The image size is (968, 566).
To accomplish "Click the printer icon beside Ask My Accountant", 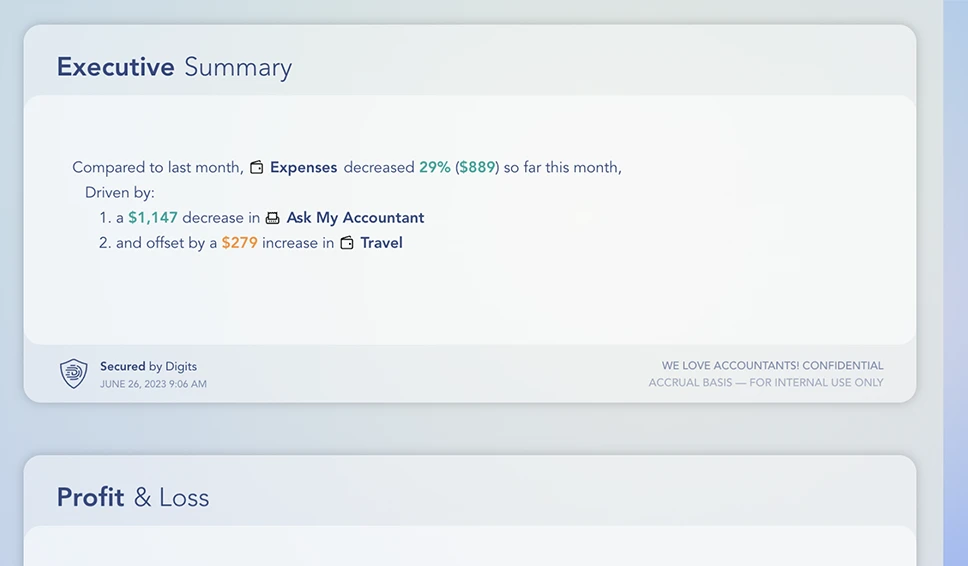I will [272, 218].
